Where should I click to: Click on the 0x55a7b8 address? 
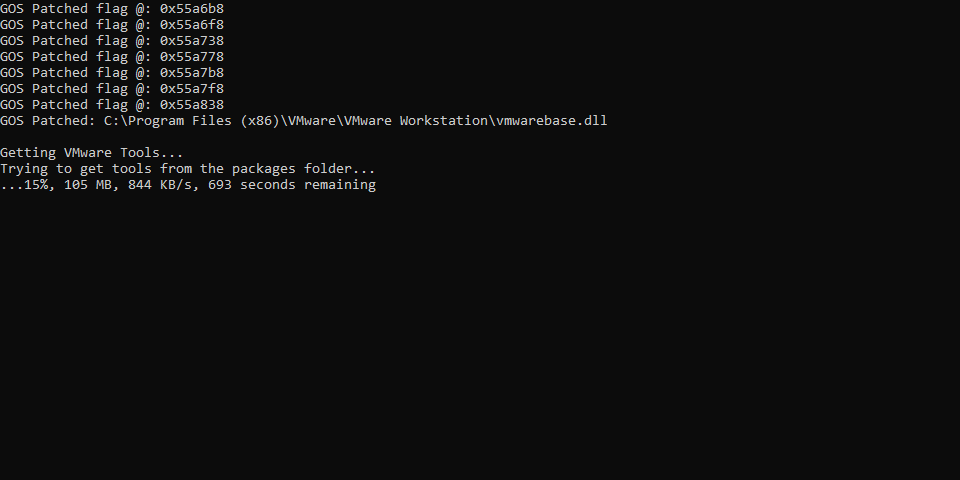[x=192, y=73]
